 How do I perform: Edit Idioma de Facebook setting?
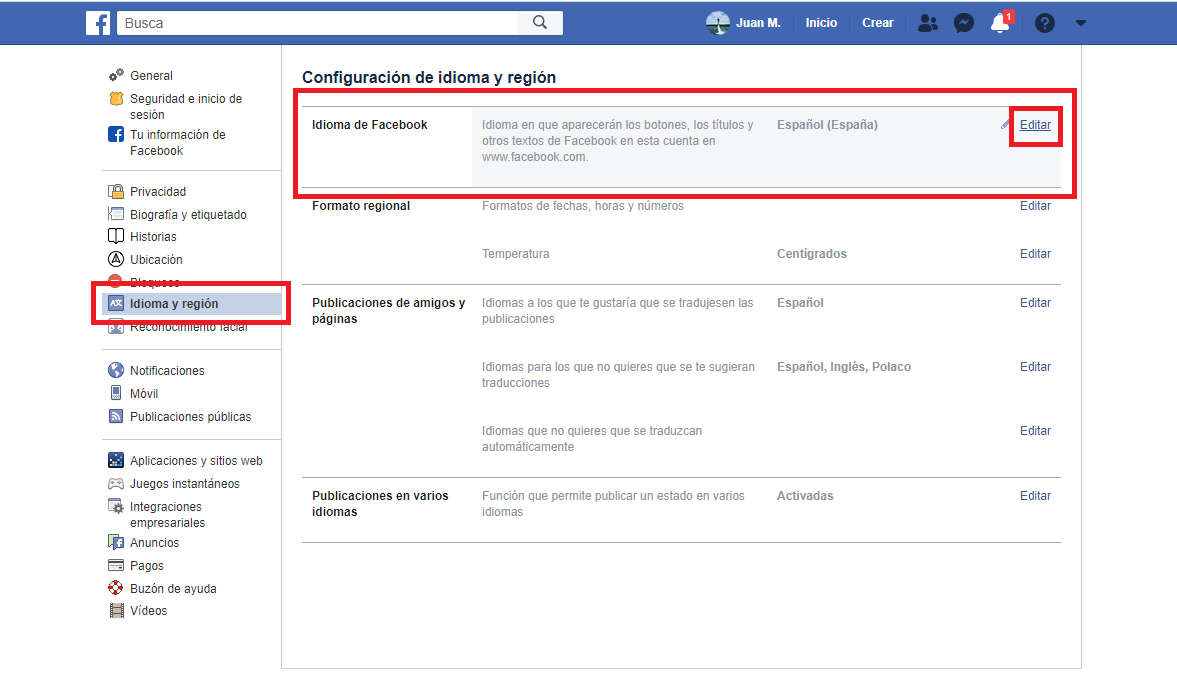(x=1035, y=125)
